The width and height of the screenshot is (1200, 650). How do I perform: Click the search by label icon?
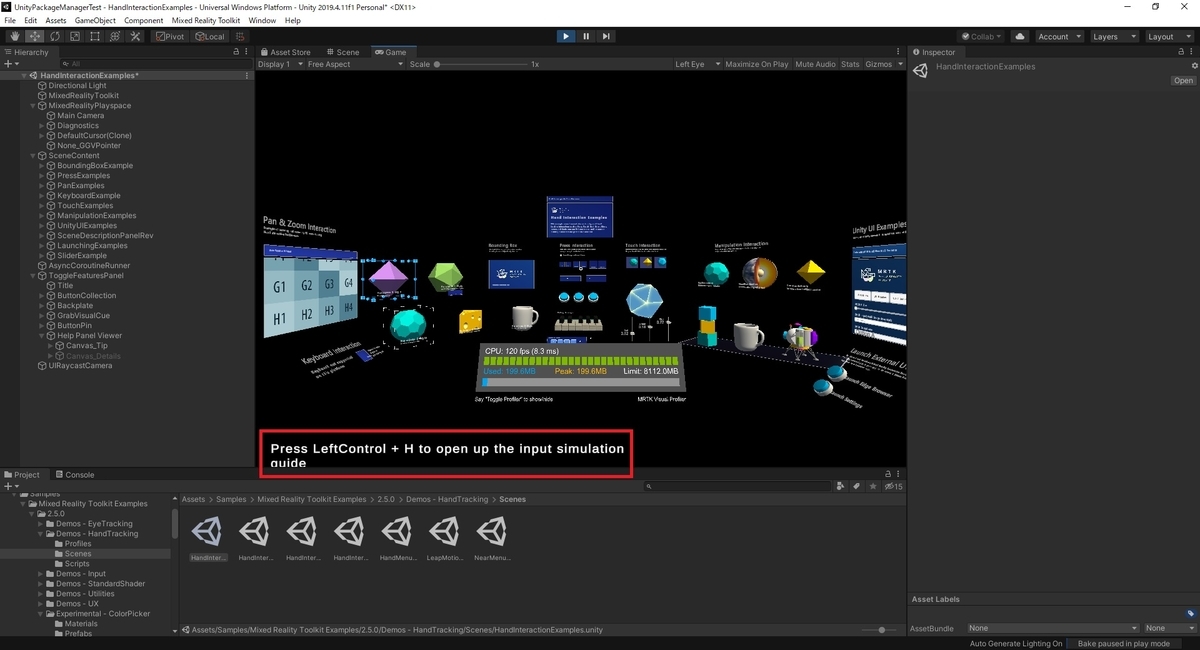click(x=856, y=487)
